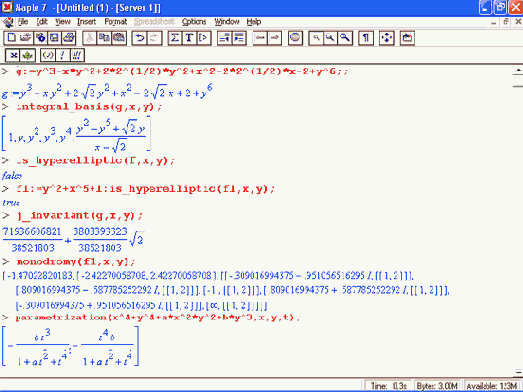The image size is (523, 392).
Task: Click the Redo toolbar icon
Action: (x=154, y=38)
